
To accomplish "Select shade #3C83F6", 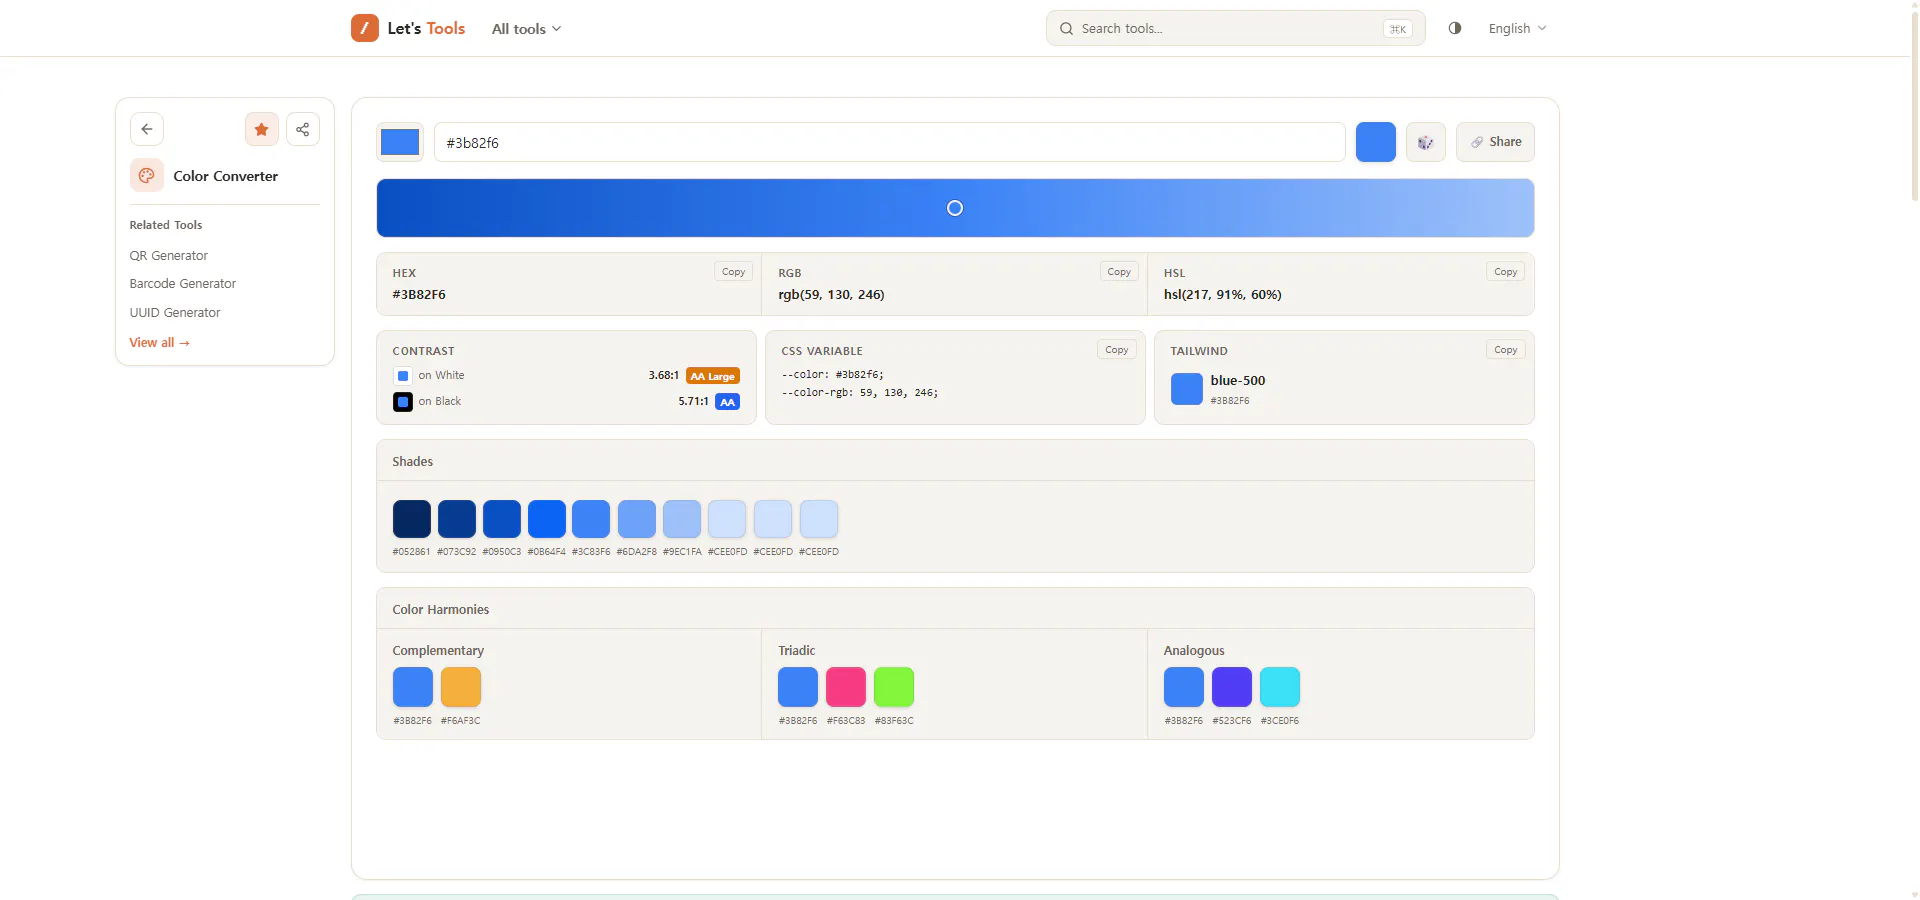I will (x=591, y=519).
